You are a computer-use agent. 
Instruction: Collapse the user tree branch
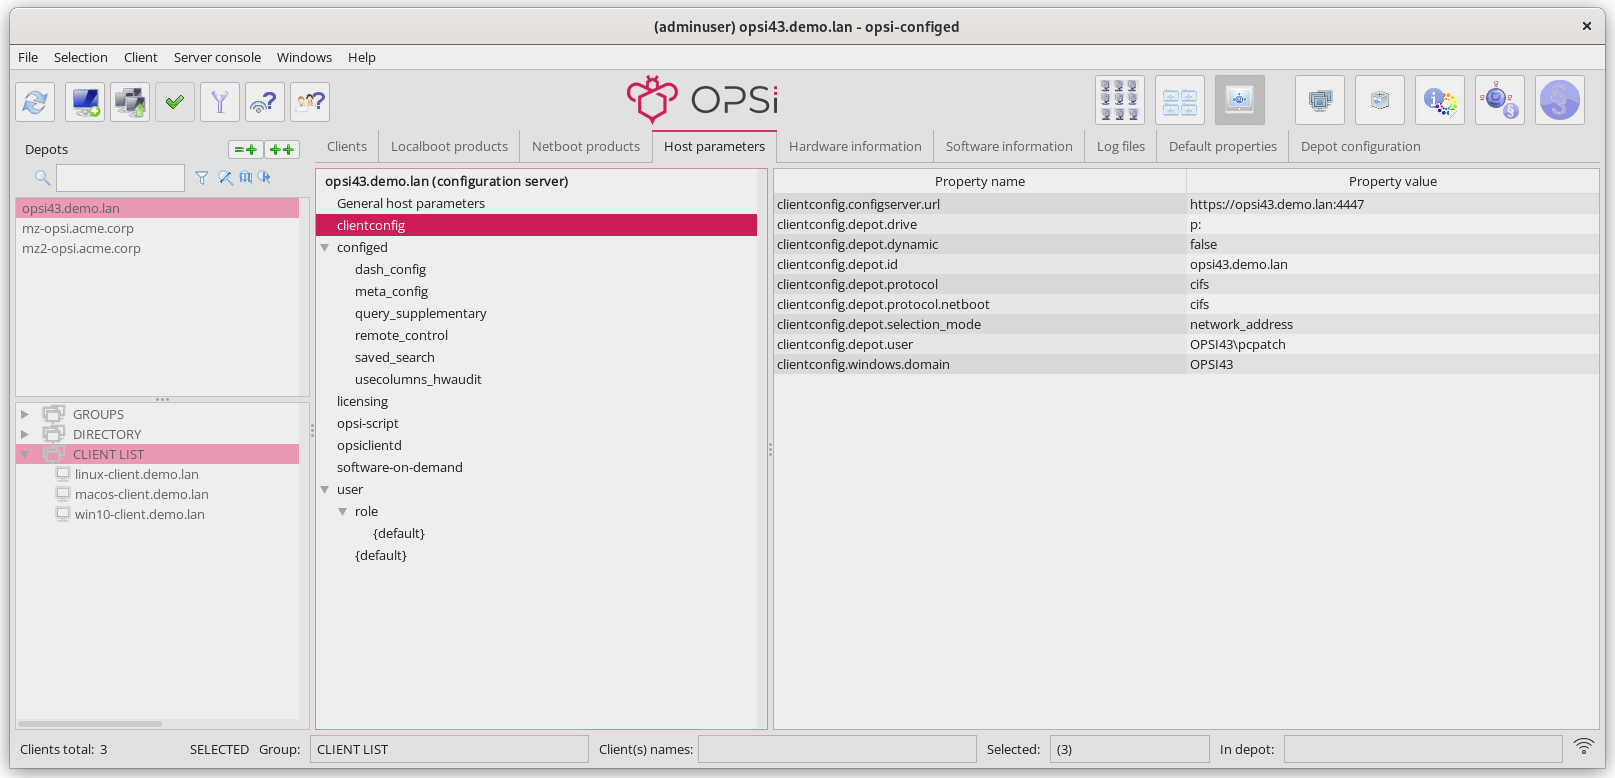tap(325, 489)
